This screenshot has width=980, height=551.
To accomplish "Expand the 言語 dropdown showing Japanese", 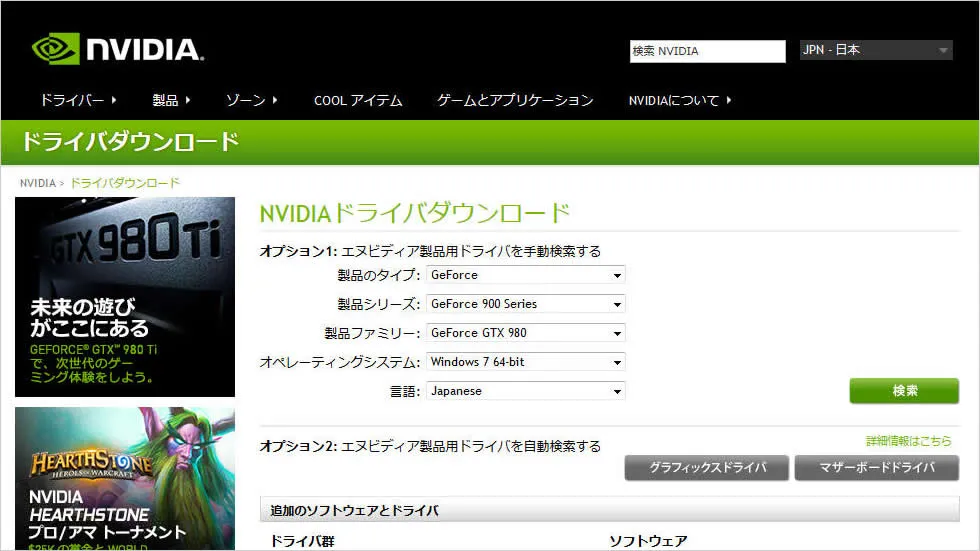I will point(525,391).
